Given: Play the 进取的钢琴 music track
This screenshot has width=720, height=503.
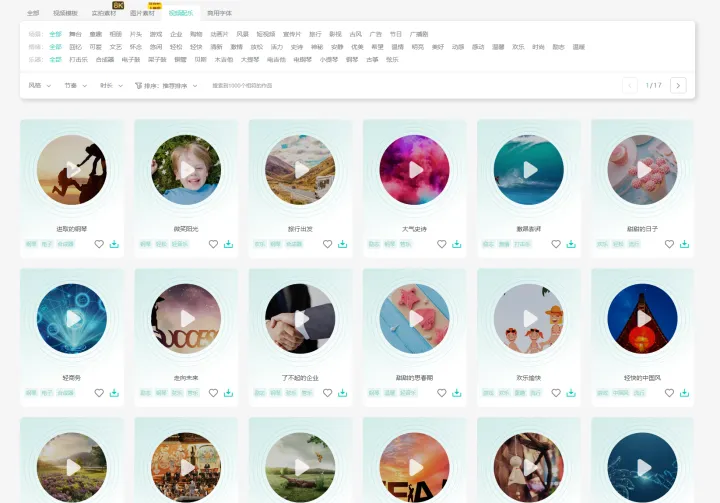Looking at the screenshot, I should click(x=72, y=170).
